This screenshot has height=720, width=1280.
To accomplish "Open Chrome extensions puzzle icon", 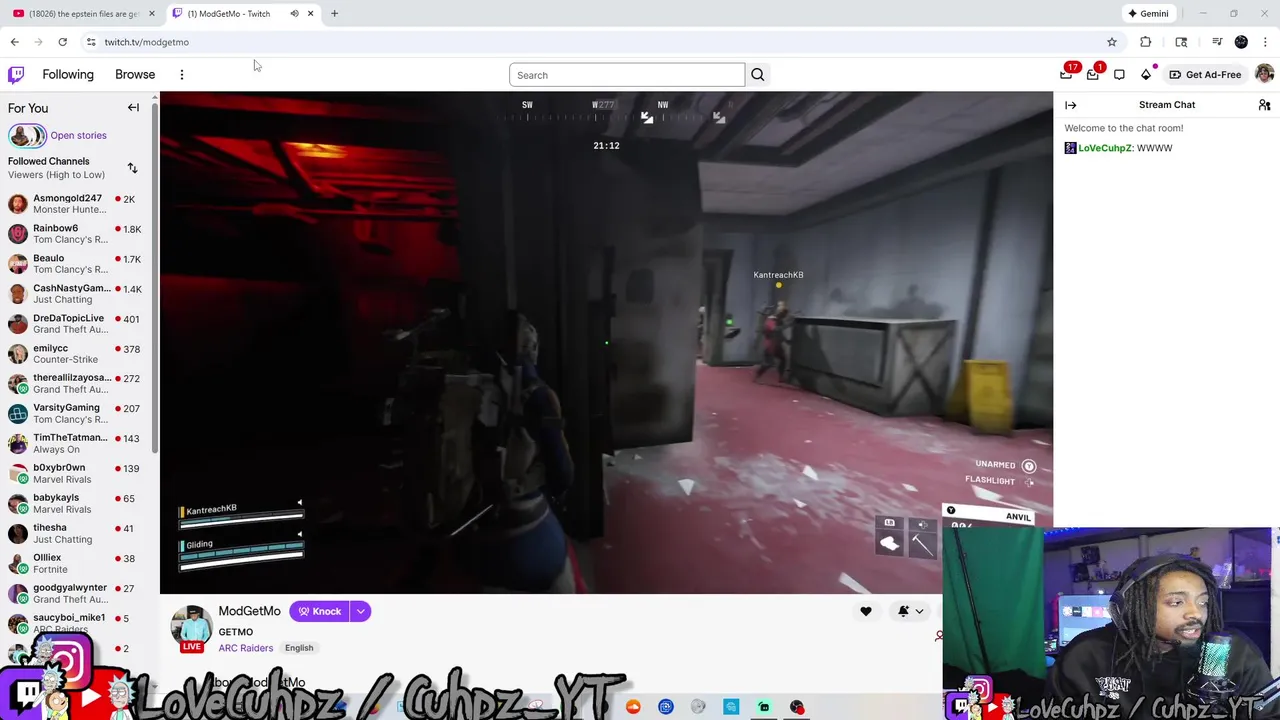I will [x=1146, y=42].
